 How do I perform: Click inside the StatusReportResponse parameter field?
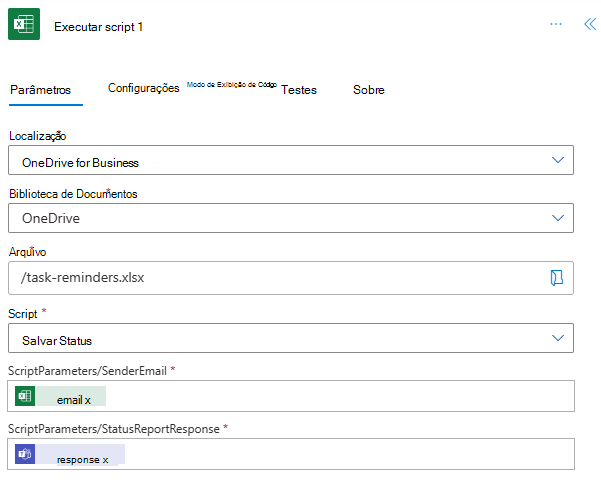tap(350, 456)
